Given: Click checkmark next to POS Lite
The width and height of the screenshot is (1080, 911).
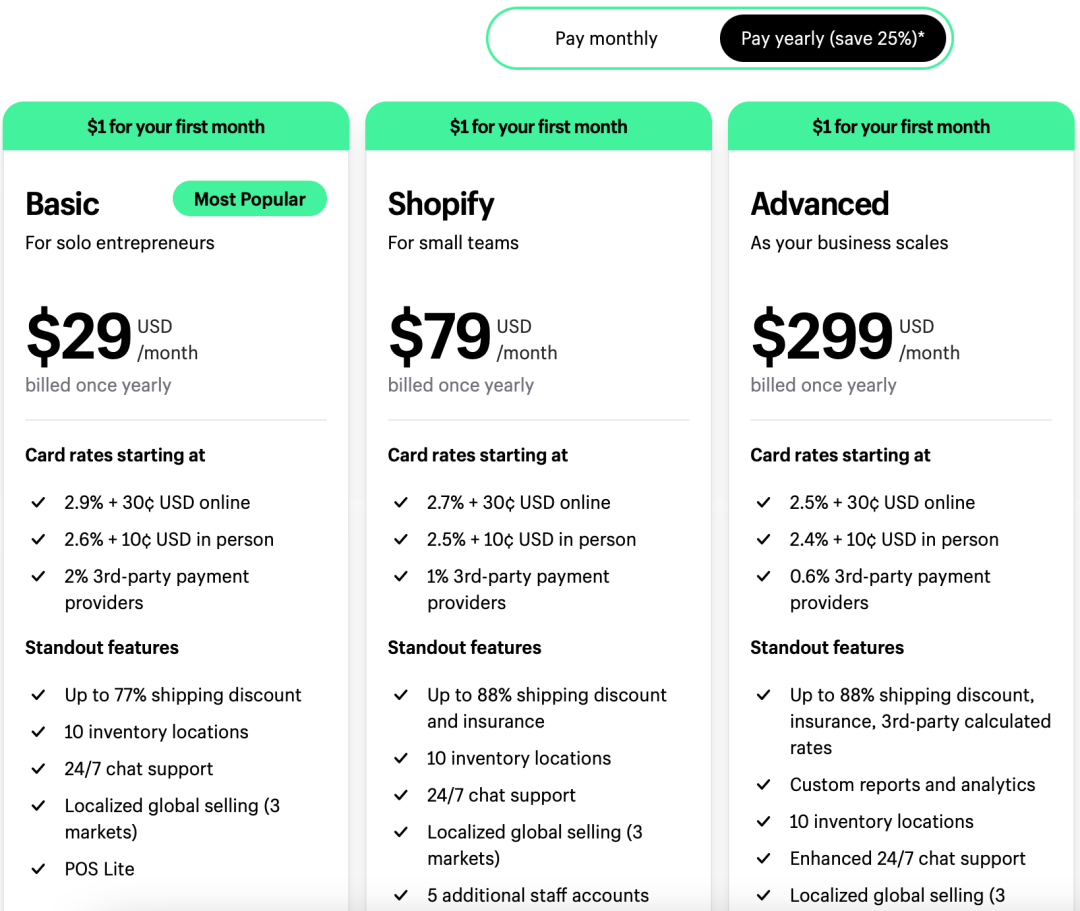Looking at the screenshot, I should click(x=39, y=869).
